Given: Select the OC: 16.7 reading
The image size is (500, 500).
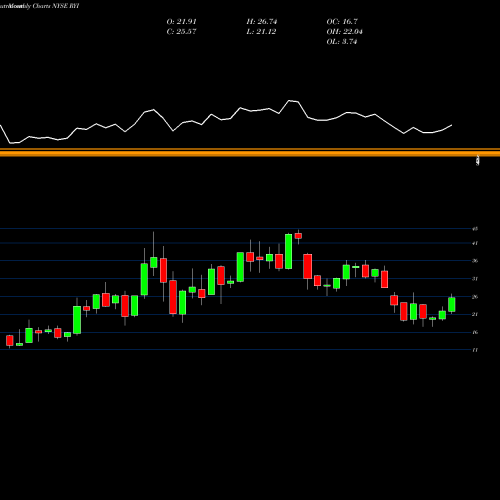Looking at the screenshot, I should pos(342,22).
